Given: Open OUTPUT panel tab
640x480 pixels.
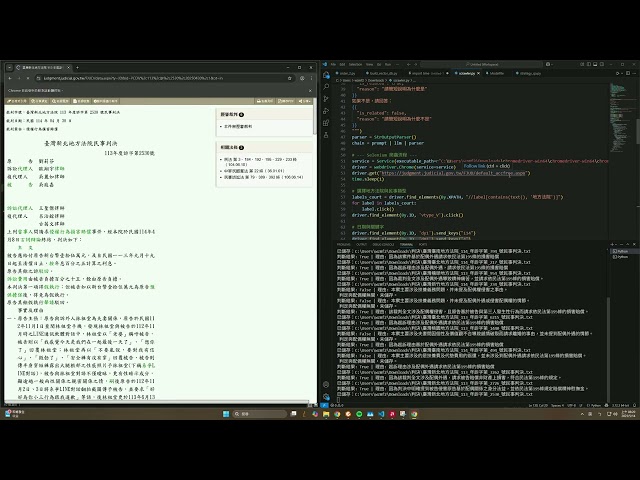Looking at the screenshot, I should pyautogui.click(x=361, y=244).
